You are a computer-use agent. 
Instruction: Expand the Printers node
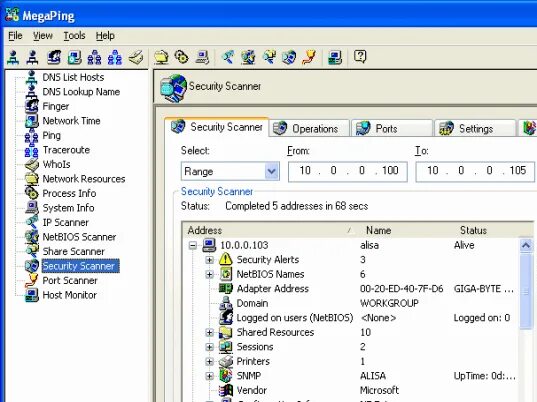[x=210, y=361]
